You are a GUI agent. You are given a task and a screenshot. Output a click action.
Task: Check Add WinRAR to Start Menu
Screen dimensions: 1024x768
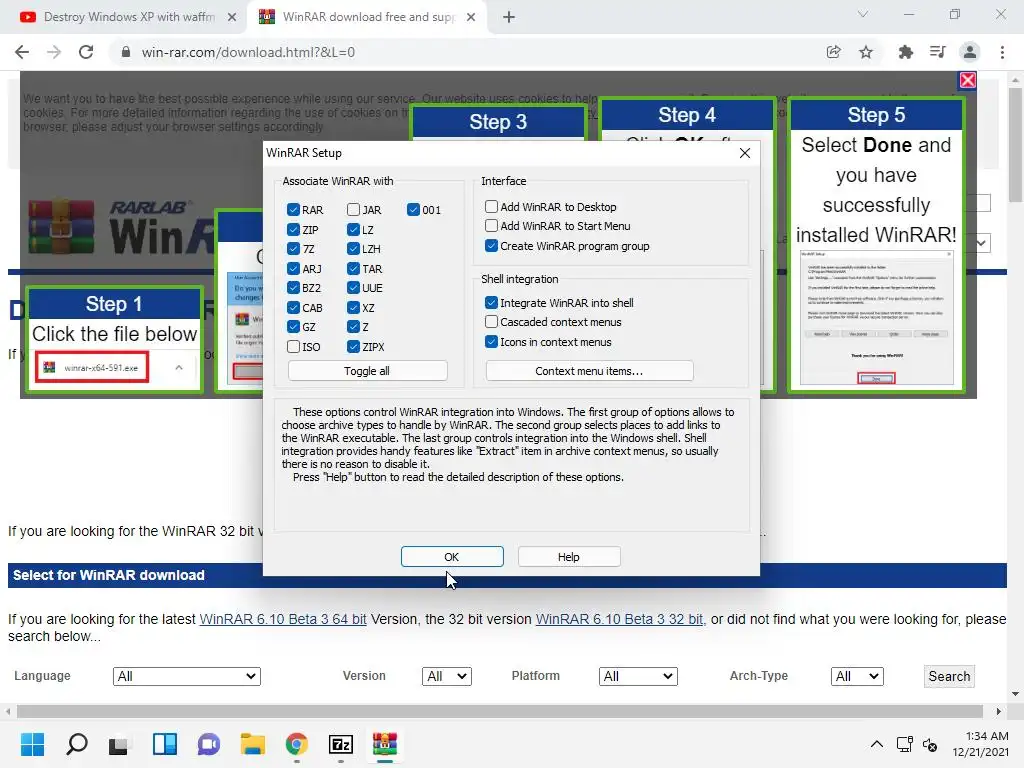(x=491, y=226)
